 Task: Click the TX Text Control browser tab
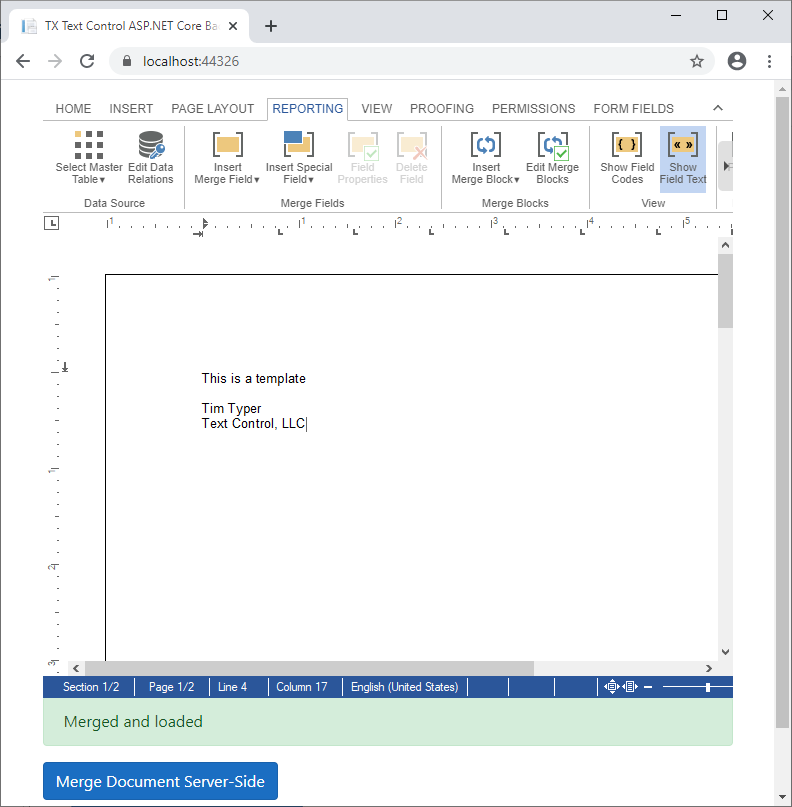pos(129,26)
